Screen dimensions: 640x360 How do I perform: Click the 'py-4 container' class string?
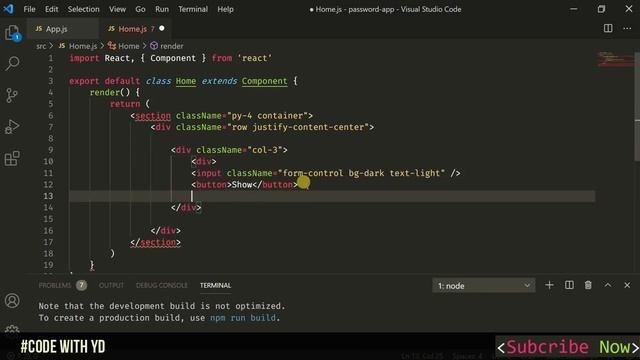point(267,116)
